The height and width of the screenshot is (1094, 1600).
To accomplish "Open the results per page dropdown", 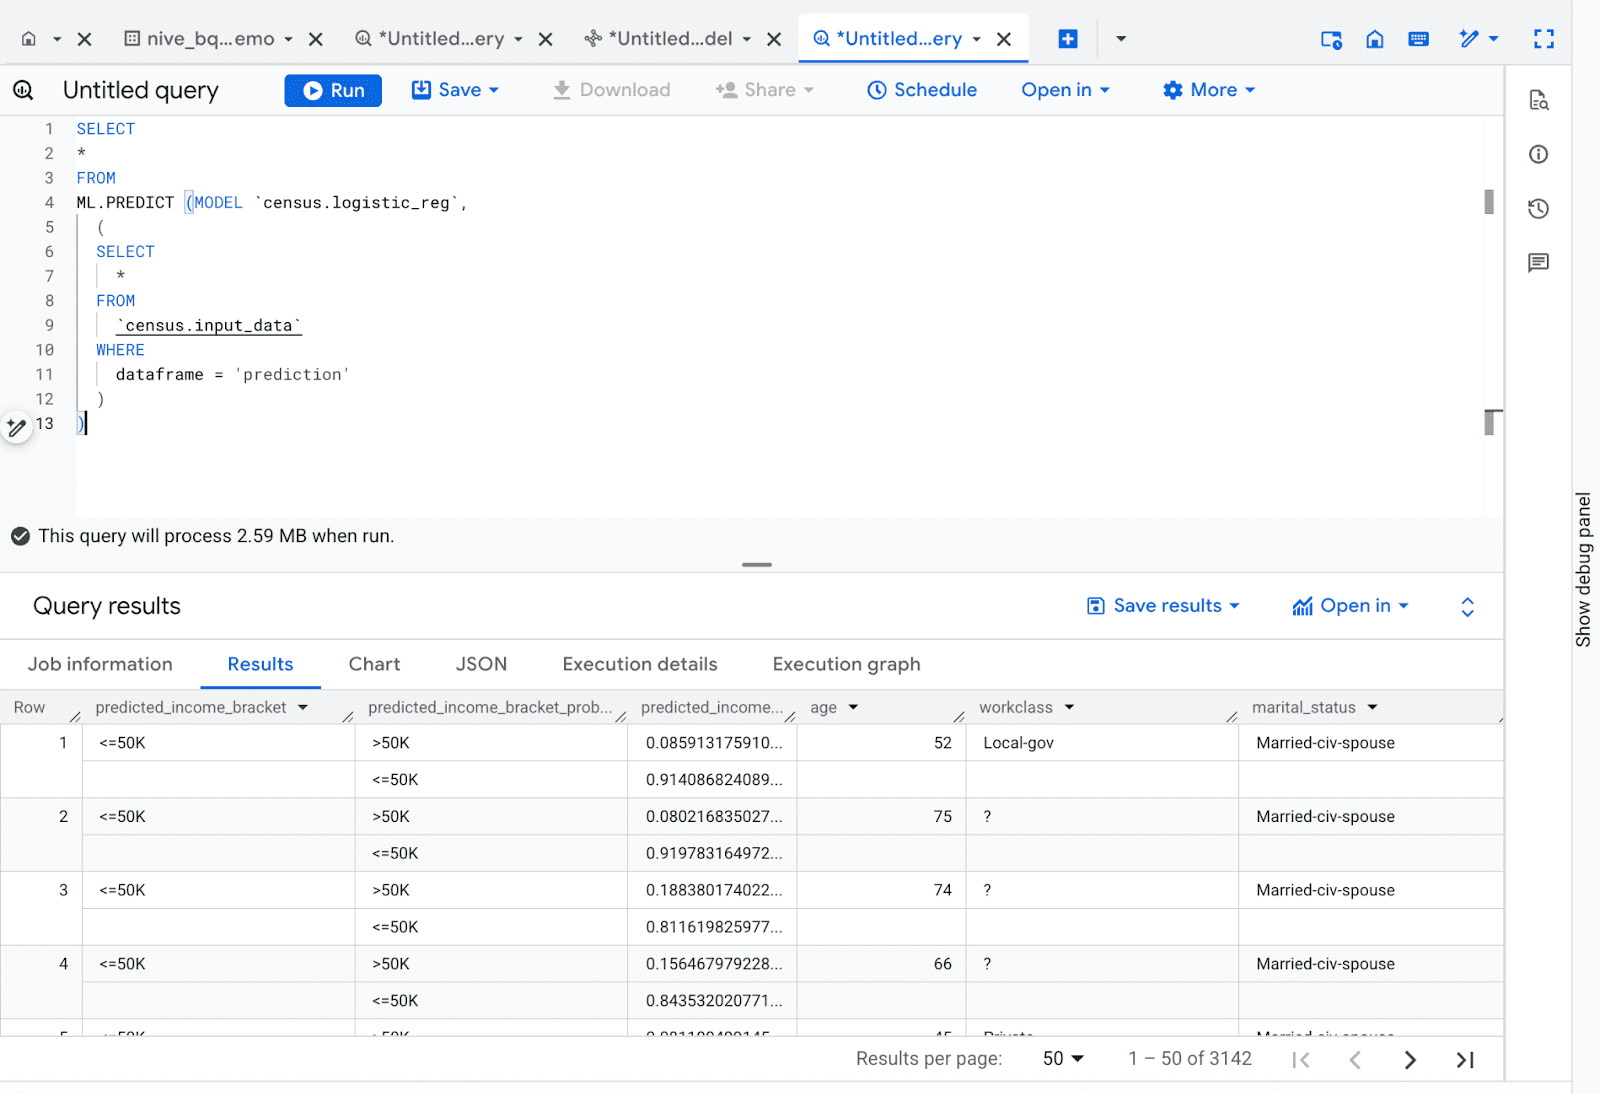I will [x=1061, y=1058].
